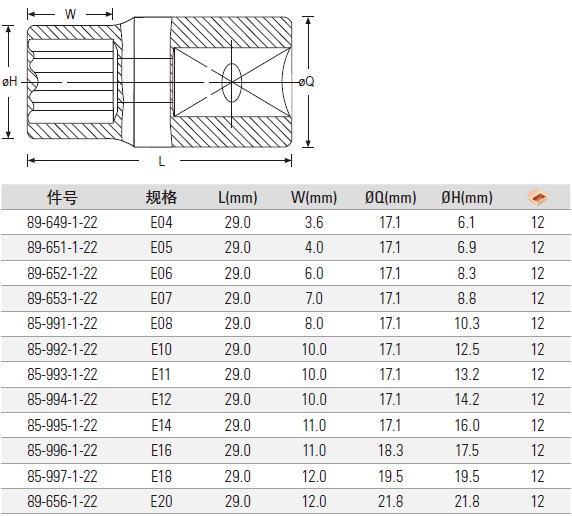Select part number 85-991-1-22
This screenshot has width=572, height=516.
pyautogui.click(x=62, y=324)
